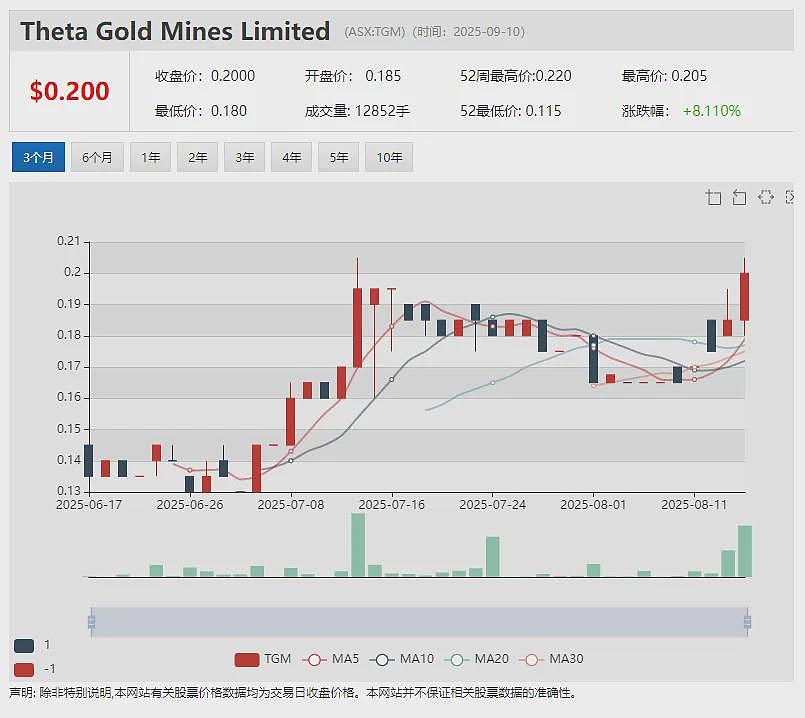Click the 2025-08-11 date axis label
Viewport: 805px width, 718px height.
click(x=694, y=504)
